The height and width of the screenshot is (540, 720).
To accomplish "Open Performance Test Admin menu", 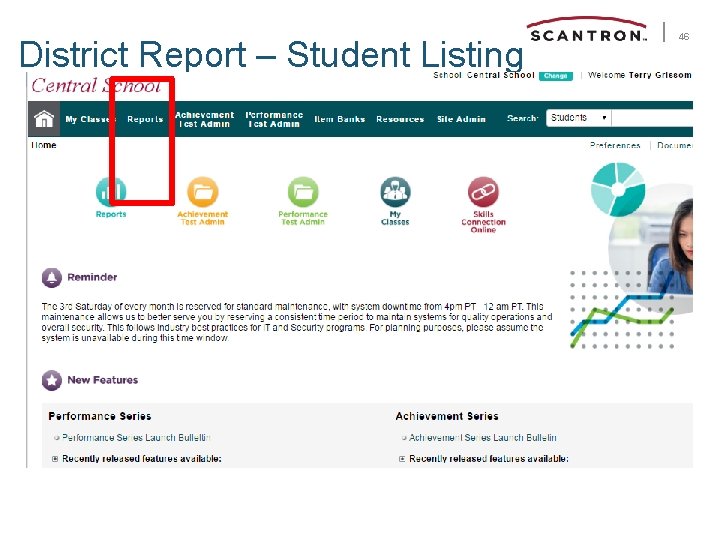I will click(274, 119).
